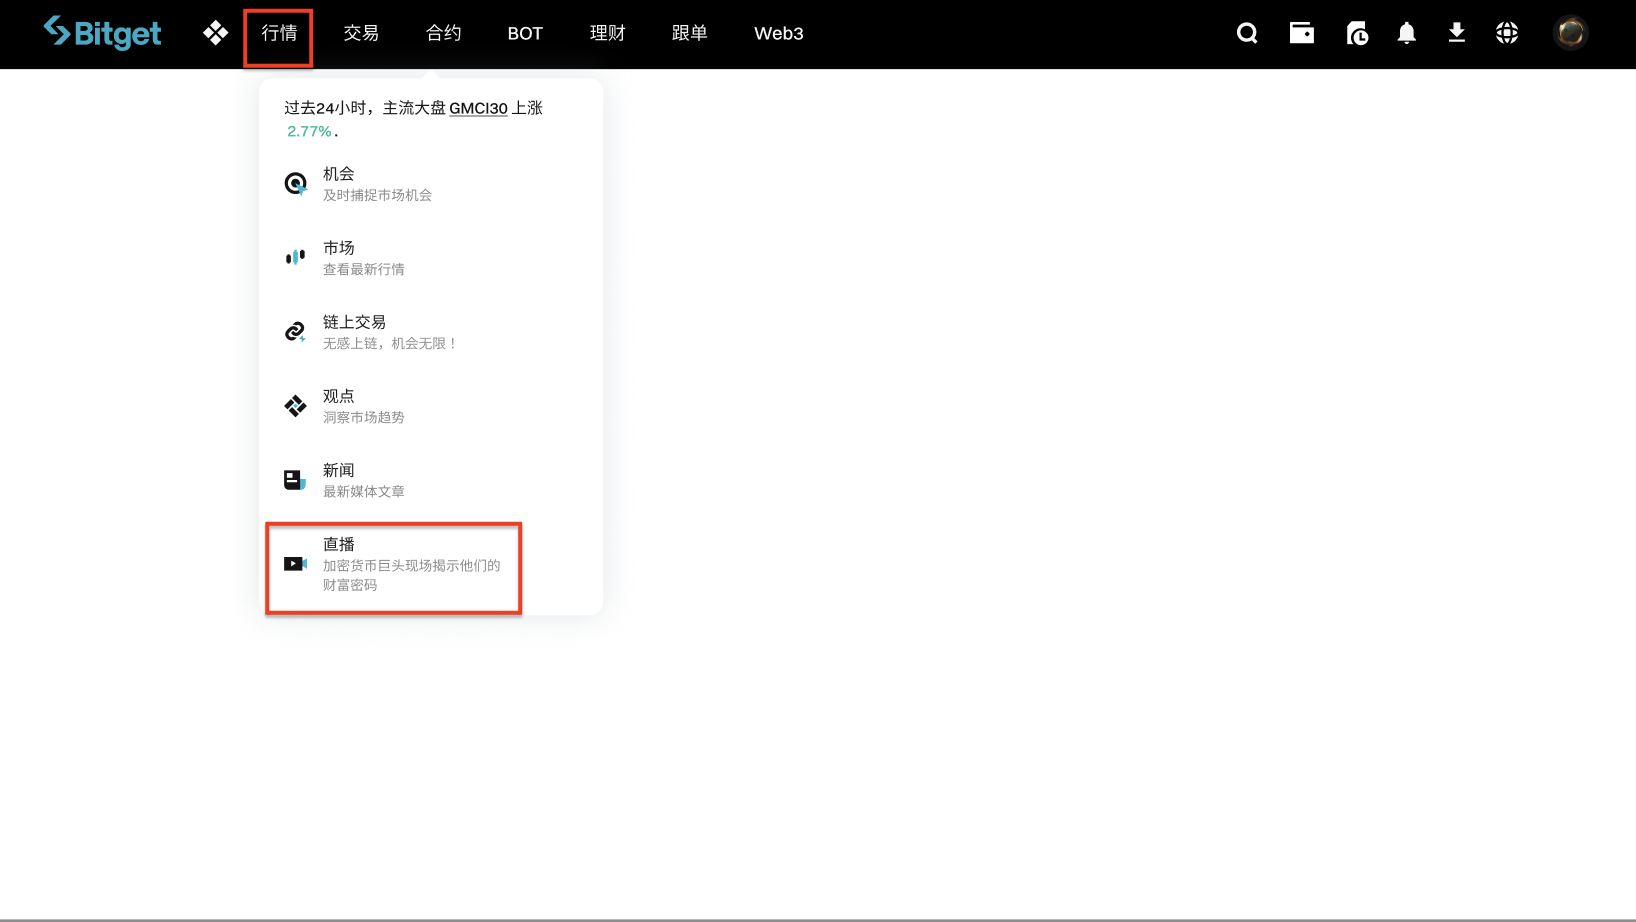Click the 最新媒体文章 description
Viewport: 1636px width, 922px height.
(364, 491)
